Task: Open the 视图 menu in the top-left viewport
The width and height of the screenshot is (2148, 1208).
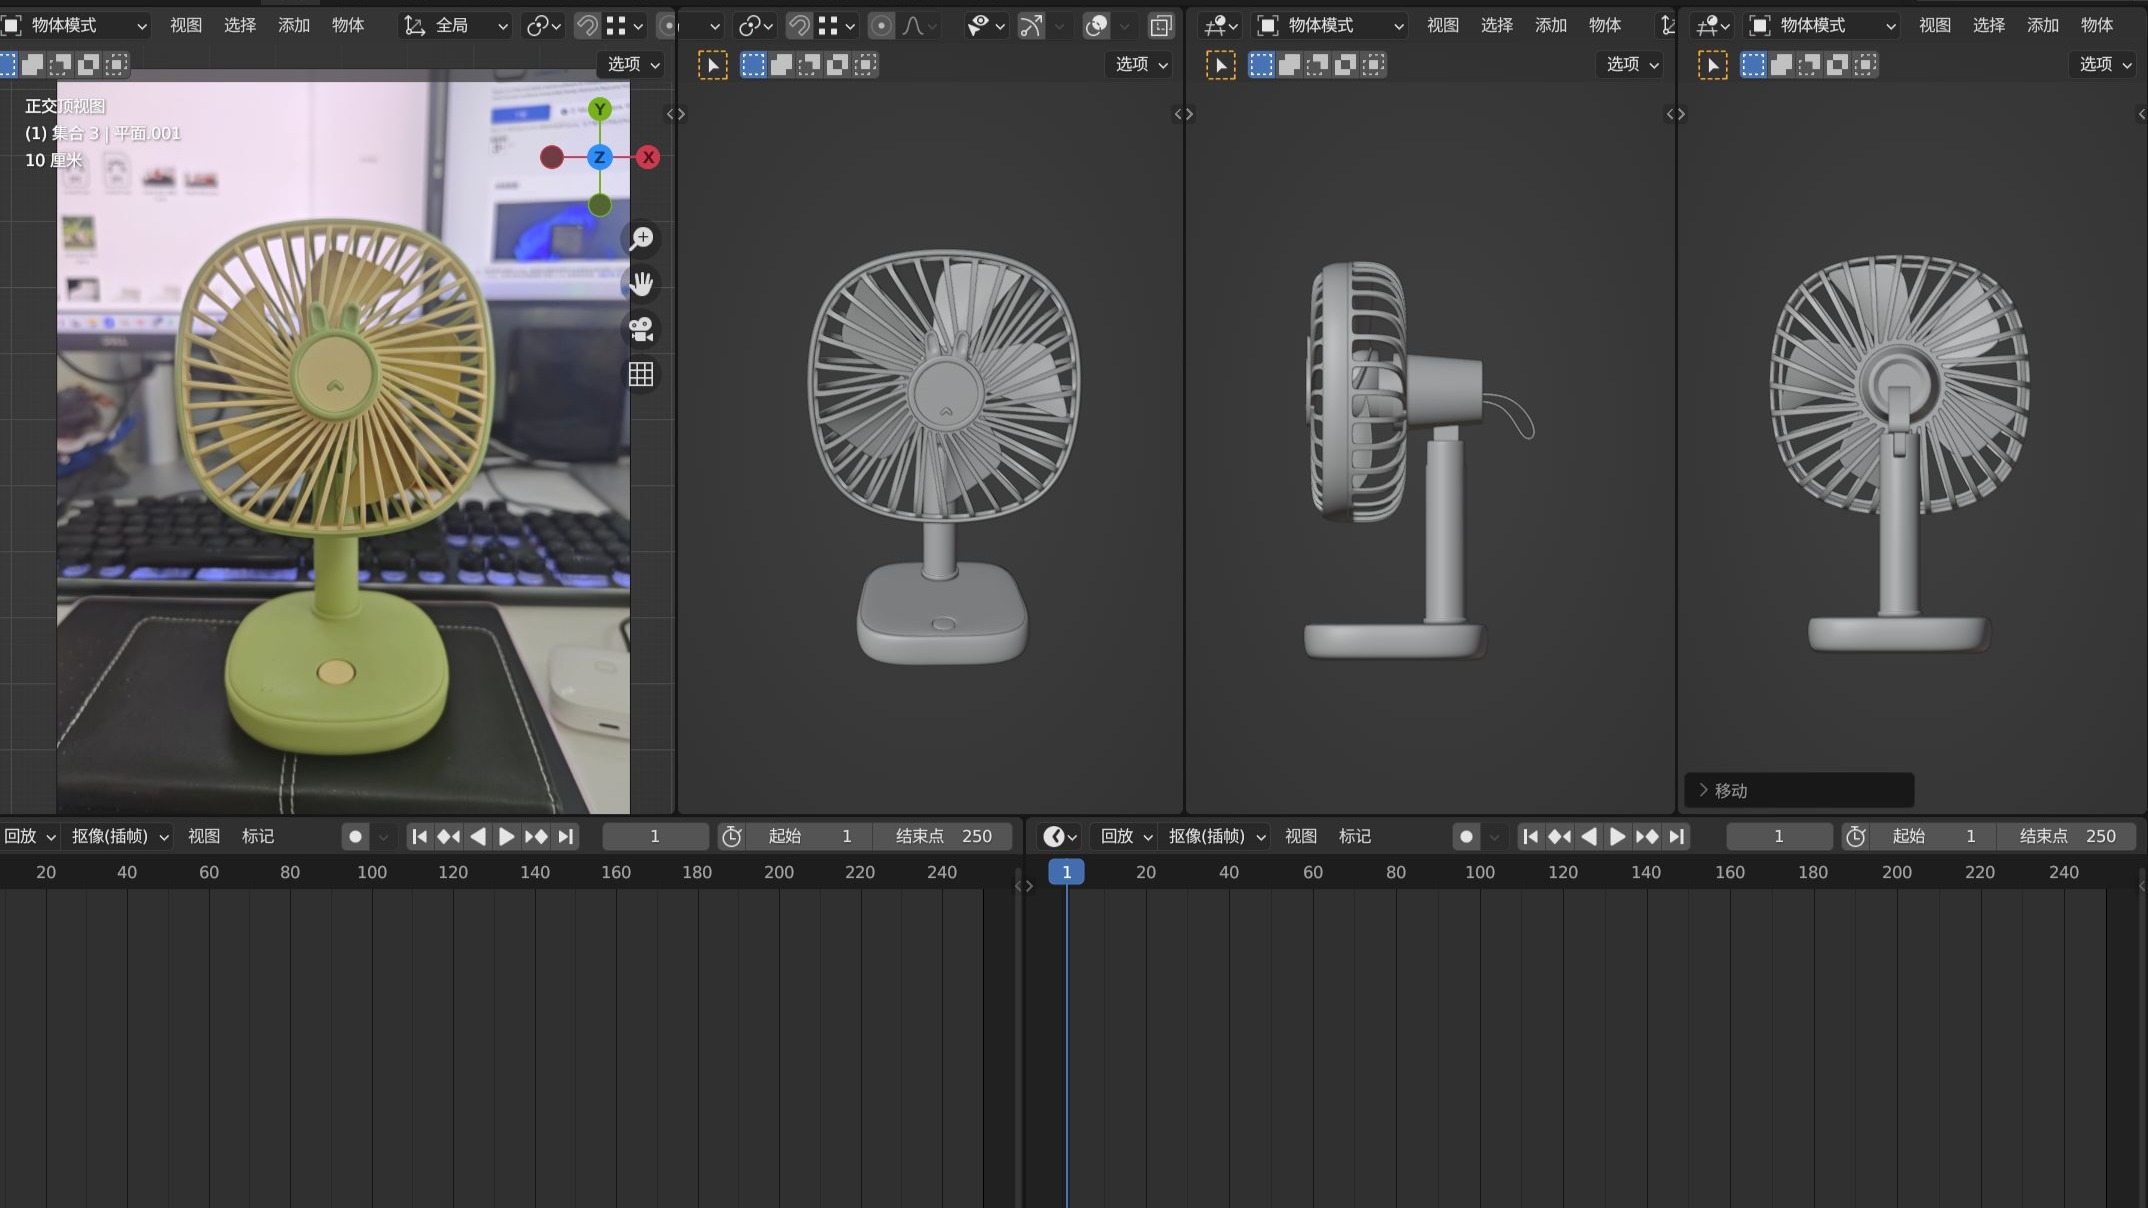Action: coord(186,25)
